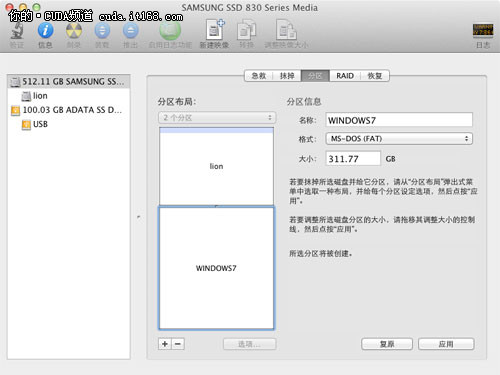The height and width of the screenshot is (375, 500).
Task: Open the Info toolbar icon
Action: 45,31
